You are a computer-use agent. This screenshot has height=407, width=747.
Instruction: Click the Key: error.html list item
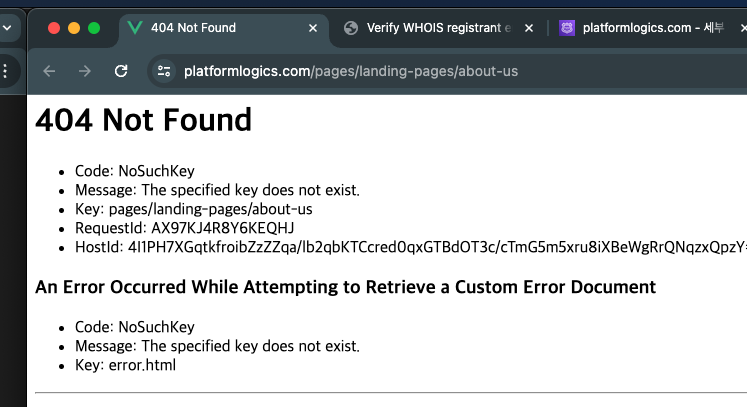125,365
